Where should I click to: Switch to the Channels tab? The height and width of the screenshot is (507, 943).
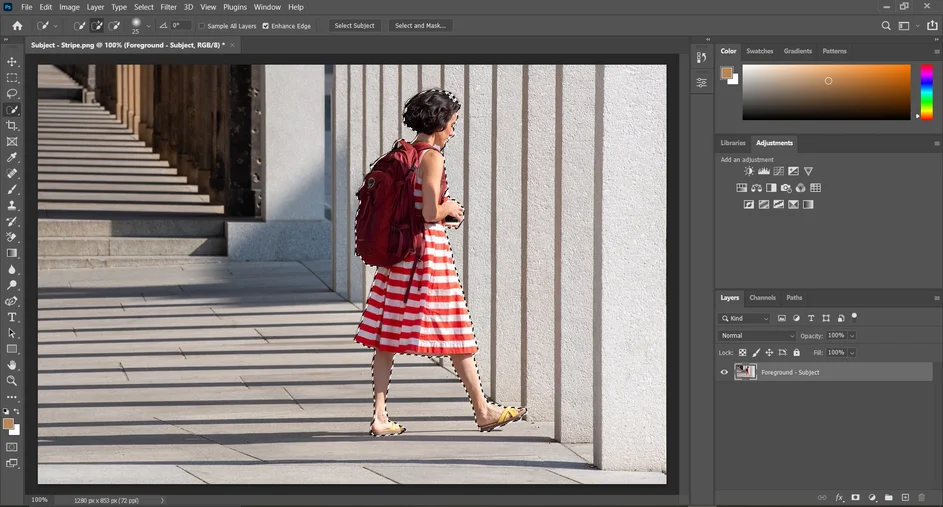point(762,298)
